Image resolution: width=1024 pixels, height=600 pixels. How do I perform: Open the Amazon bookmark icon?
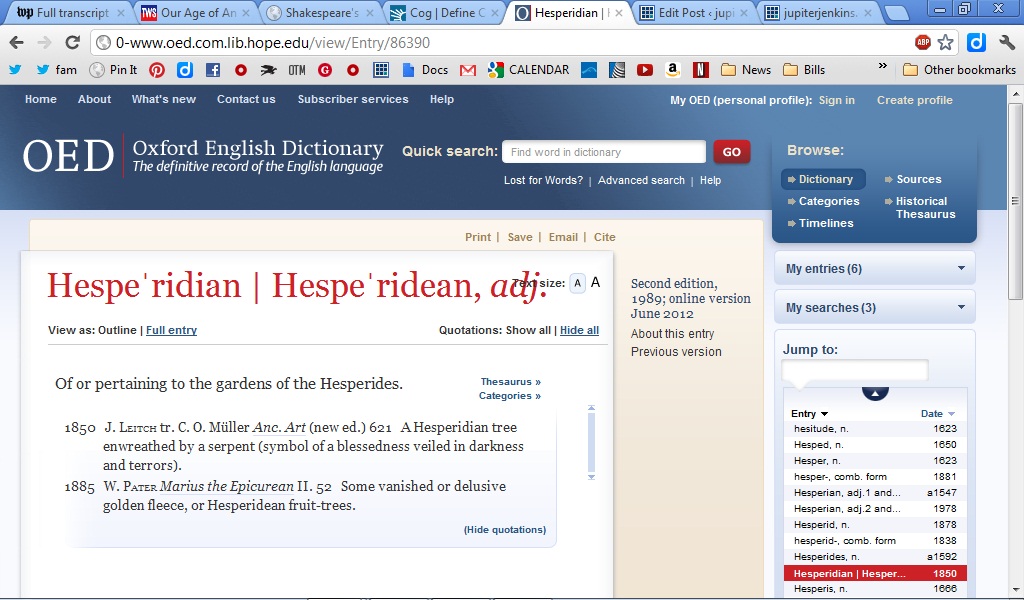tap(673, 70)
